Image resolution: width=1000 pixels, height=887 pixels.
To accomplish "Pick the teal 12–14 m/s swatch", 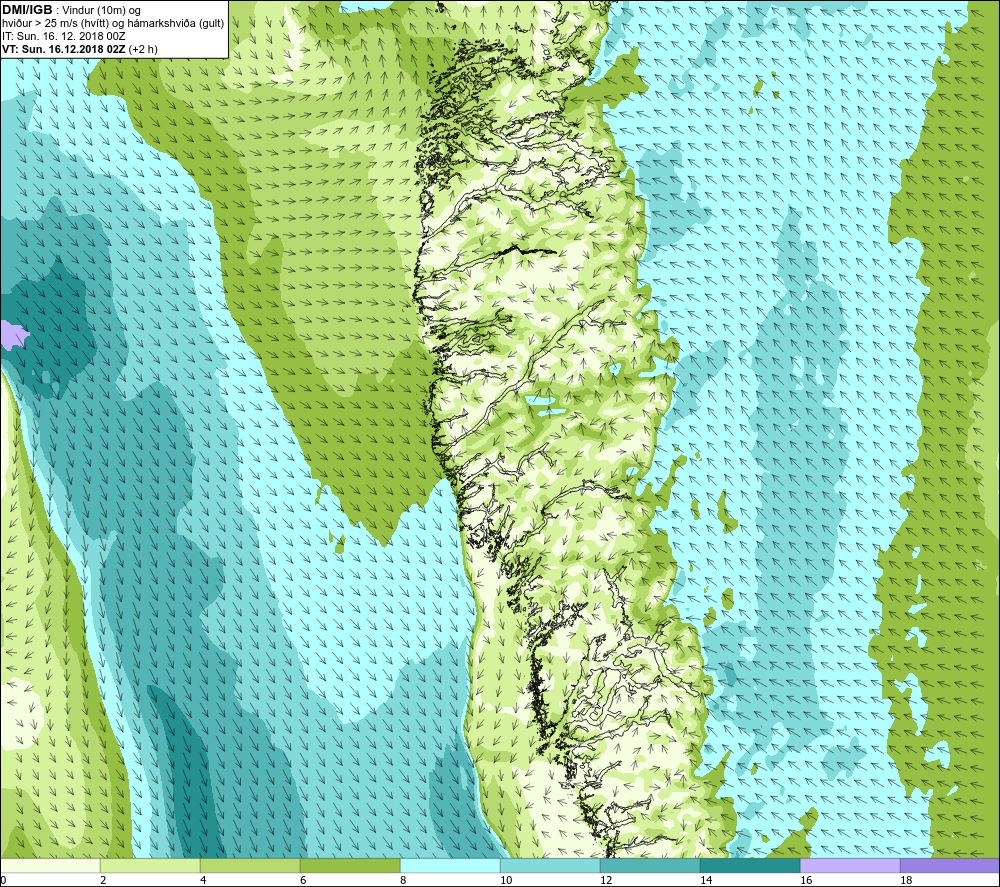I will [650, 865].
